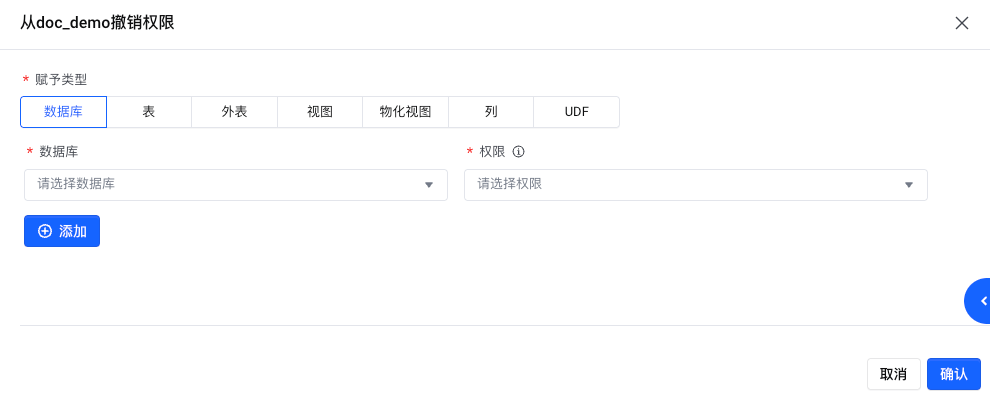The image size is (990, 397).
Task: Cancel with the 取消 button
Action: pos(893,374)
